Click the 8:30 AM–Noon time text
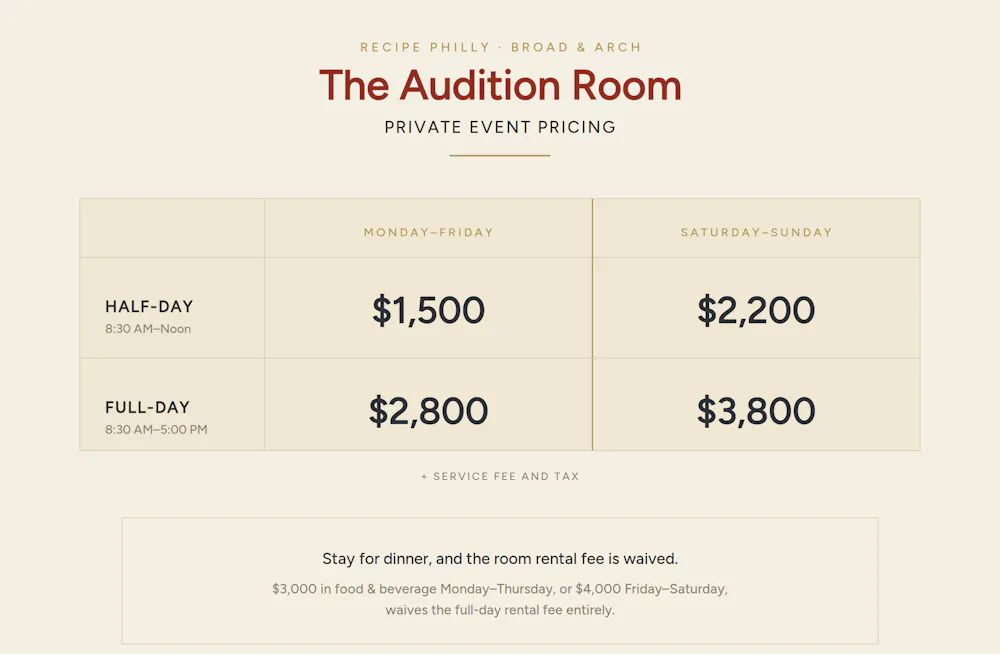 148,329
